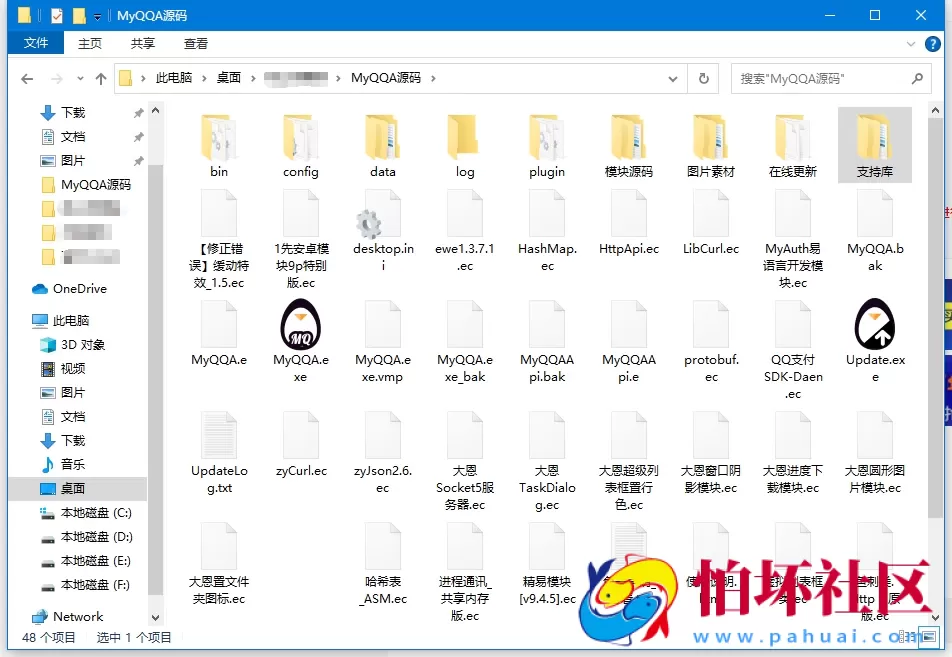
Task: Open the 模块源码 folder
Action: coord(628,140)
